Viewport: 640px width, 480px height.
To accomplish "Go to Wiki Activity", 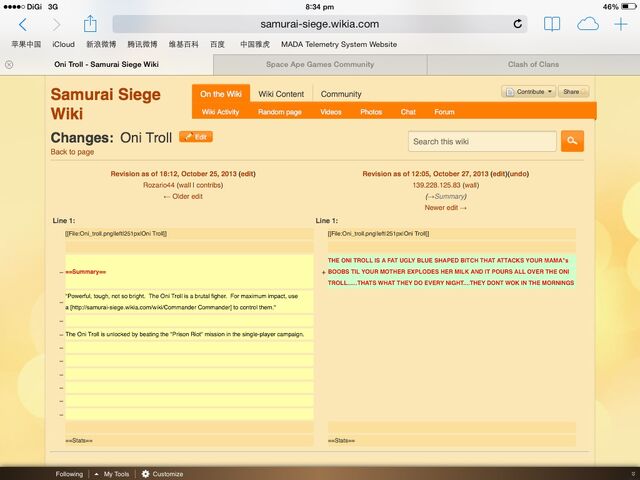I will click(x=220, y=112).
